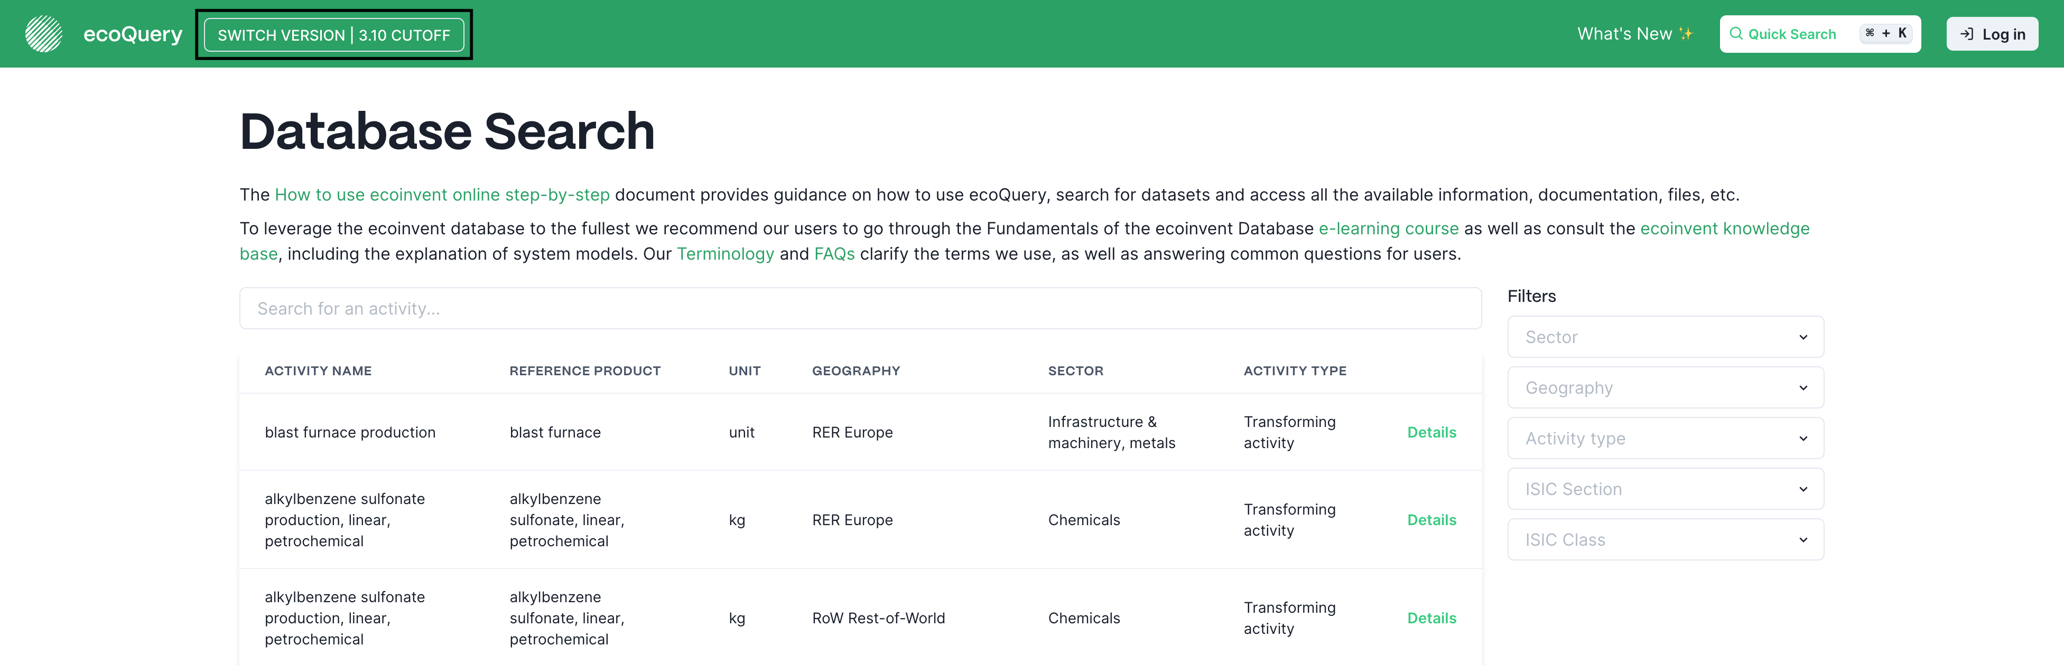
Task: Select What's New in the navigation
Action: (x=1625, y=32)
